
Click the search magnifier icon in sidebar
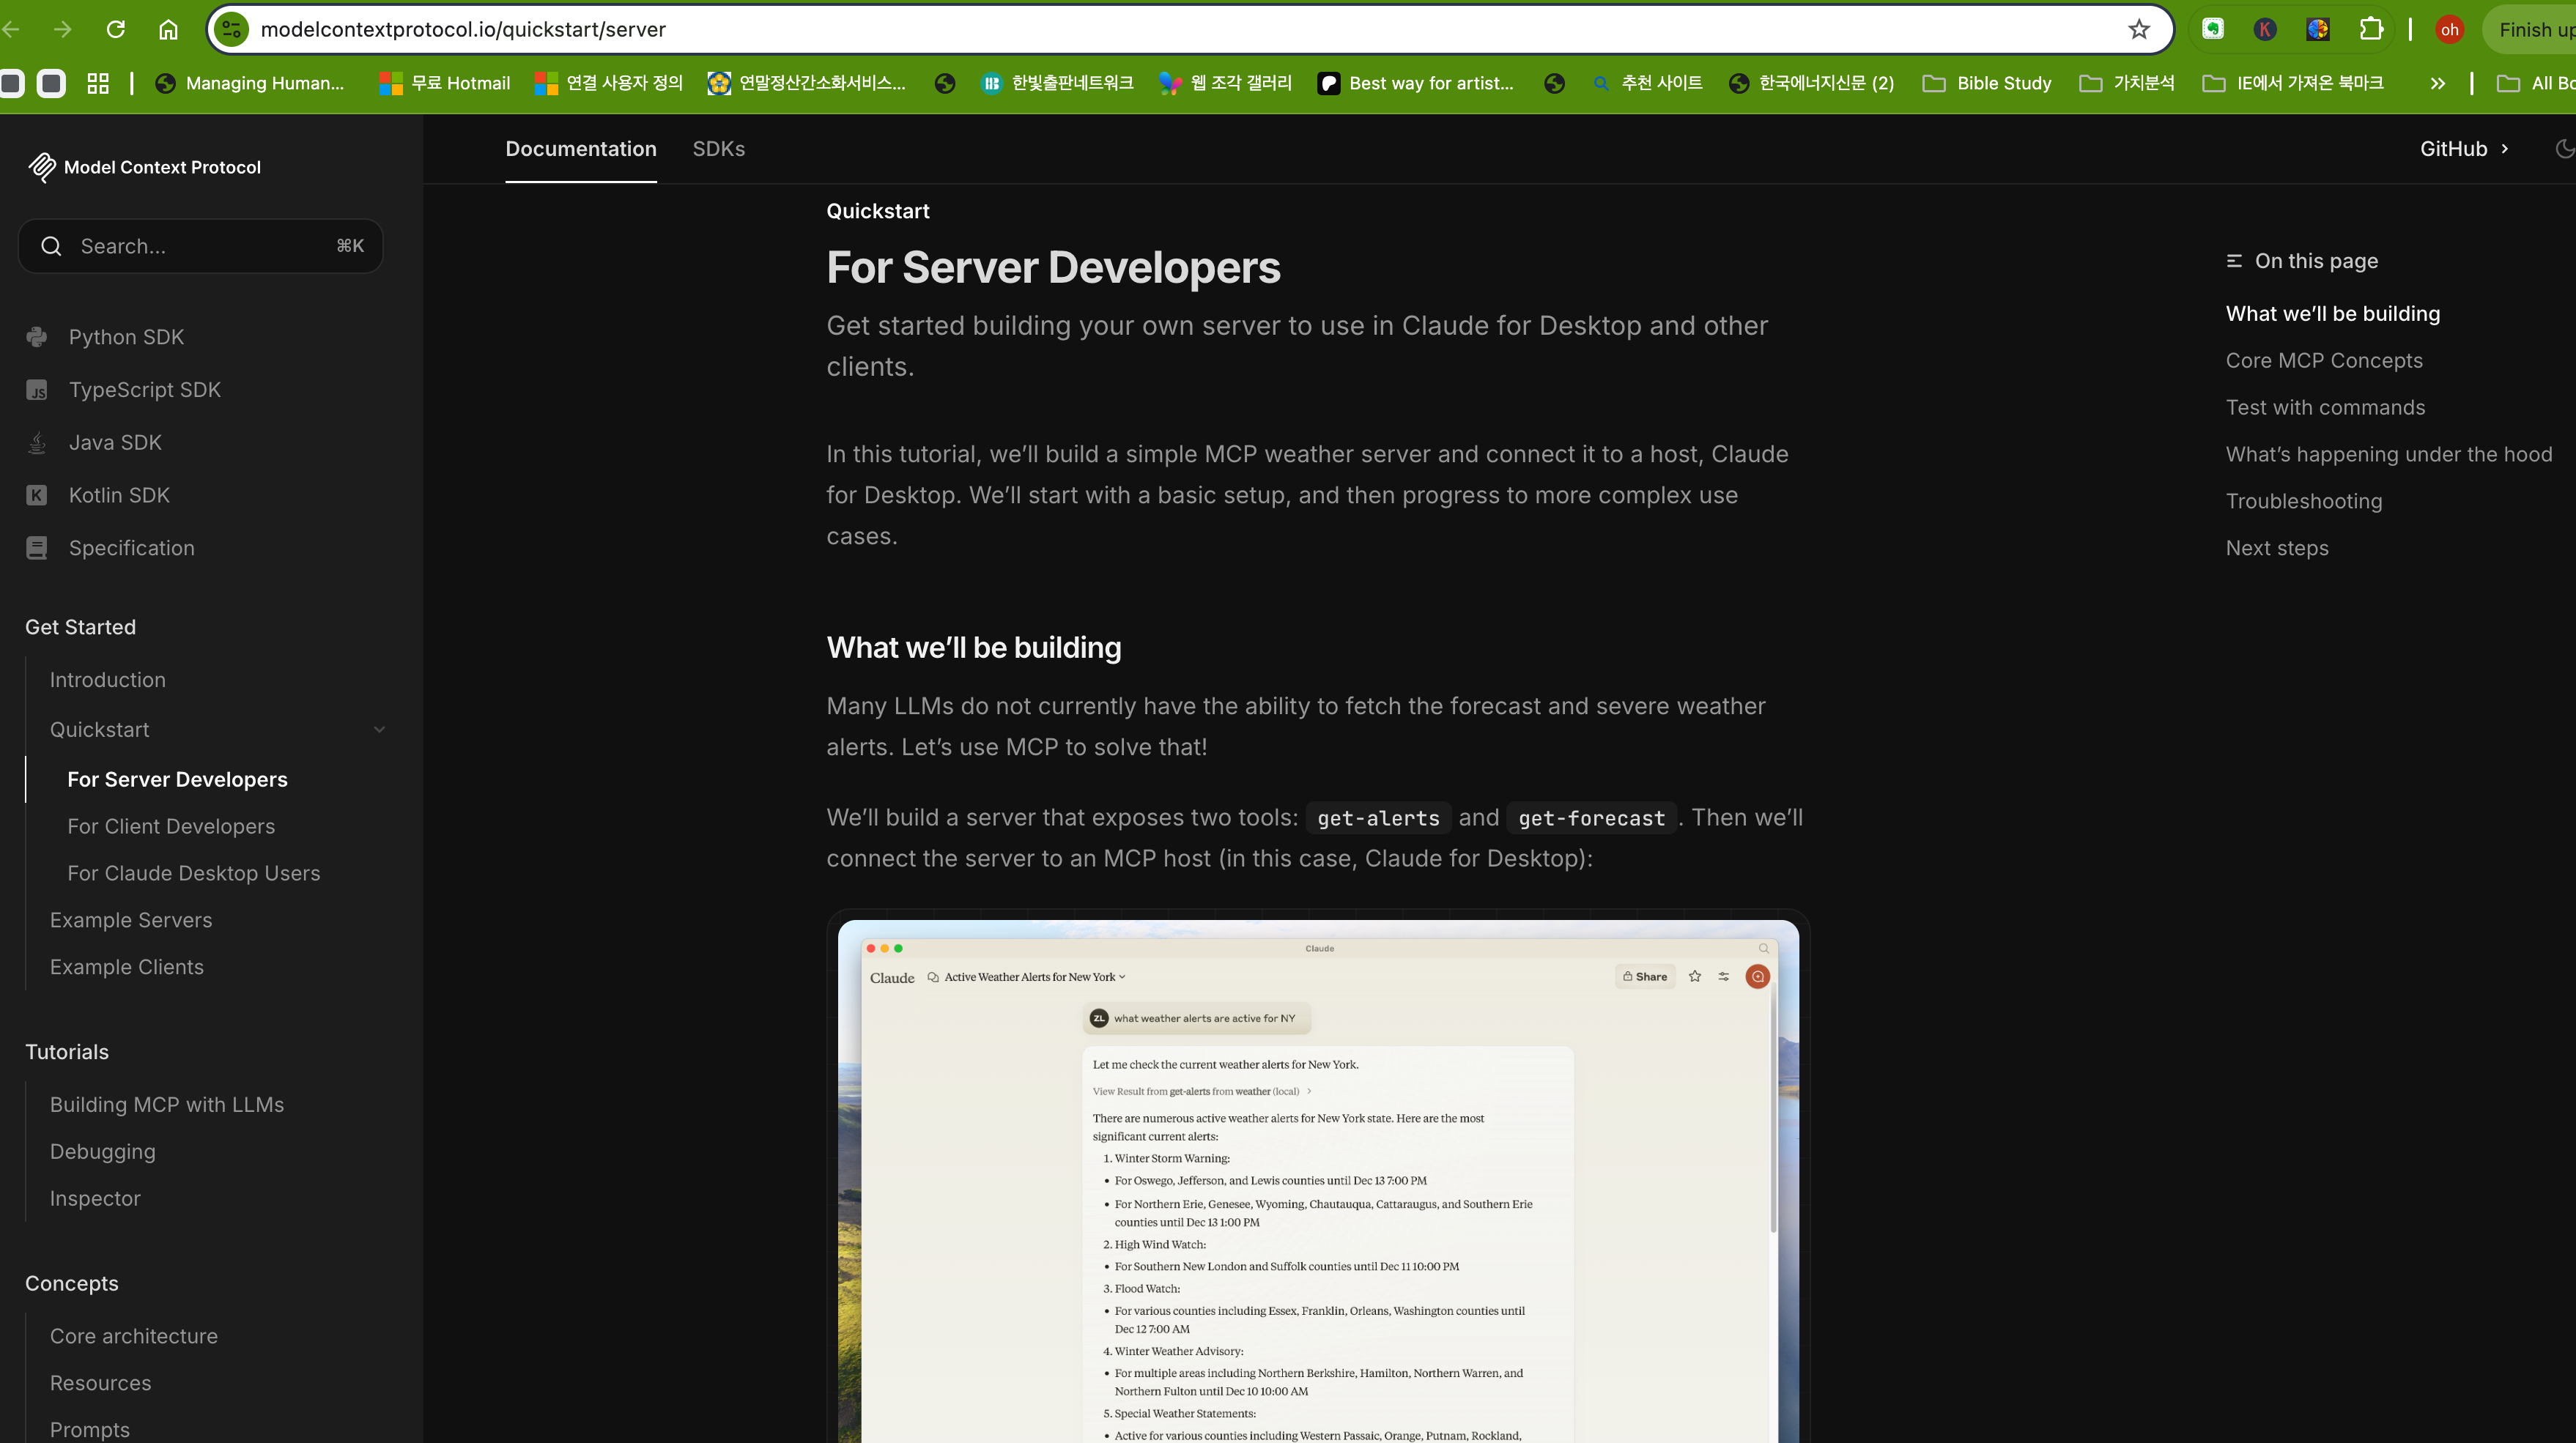(x=51, y=246)
